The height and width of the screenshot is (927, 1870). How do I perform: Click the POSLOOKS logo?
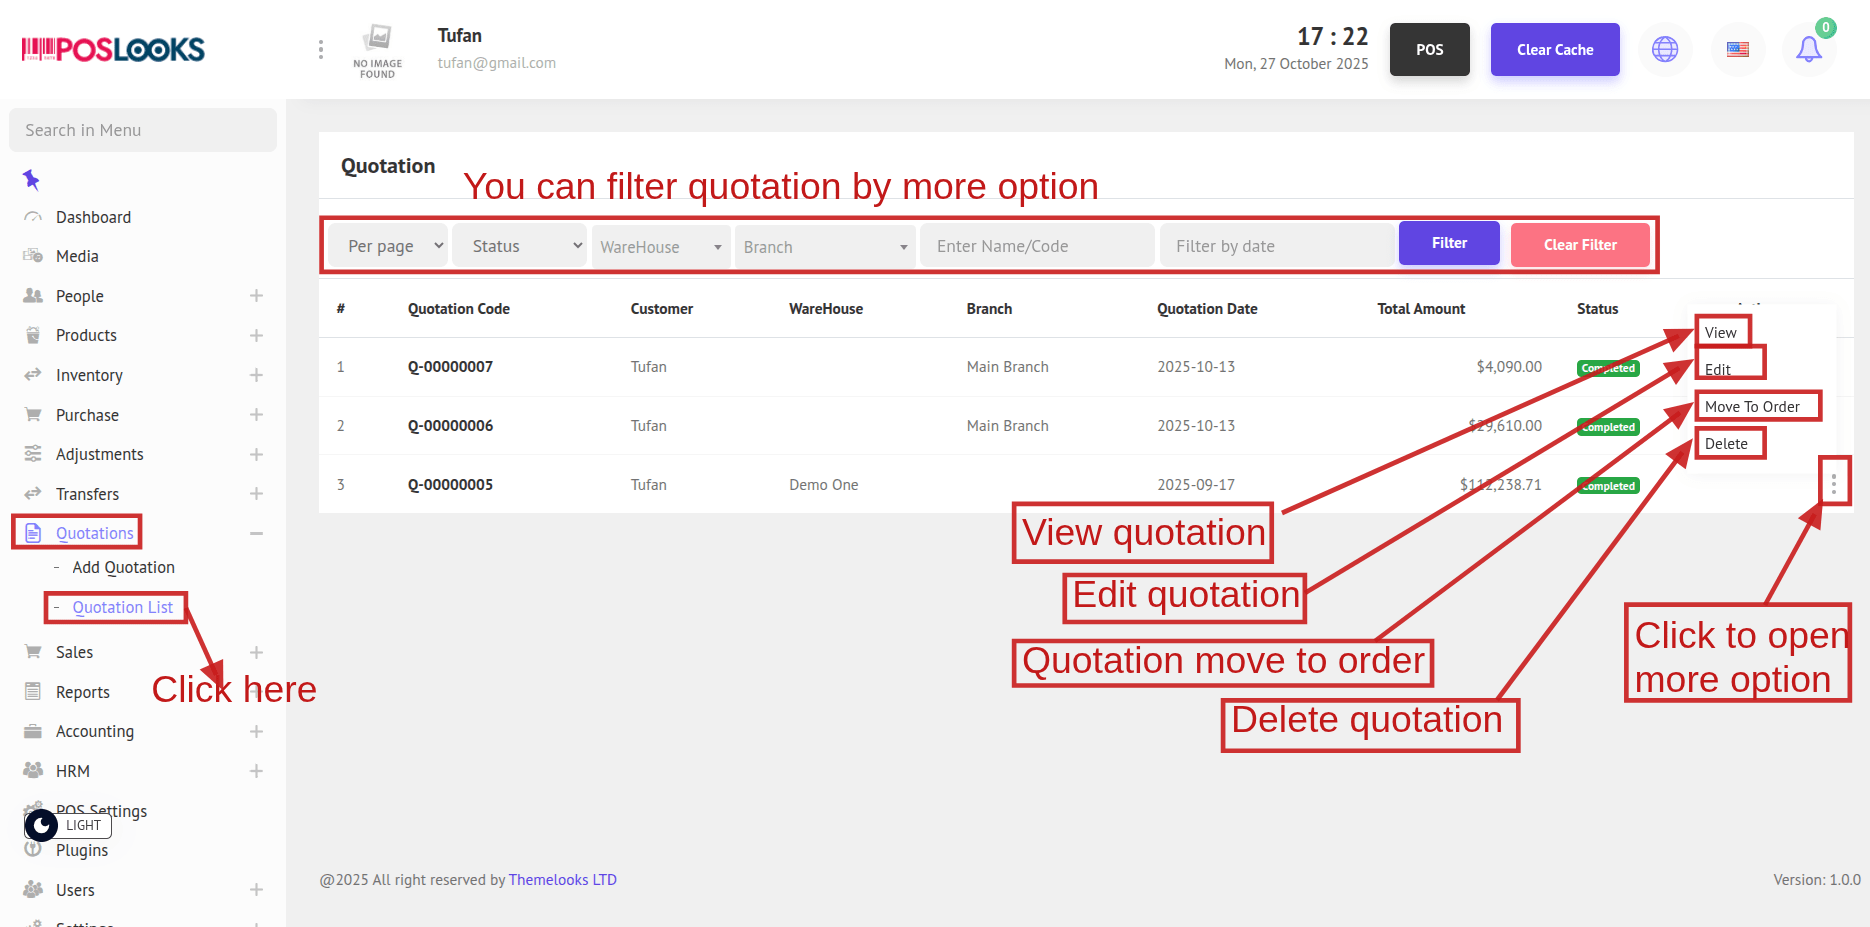point(113,49)
